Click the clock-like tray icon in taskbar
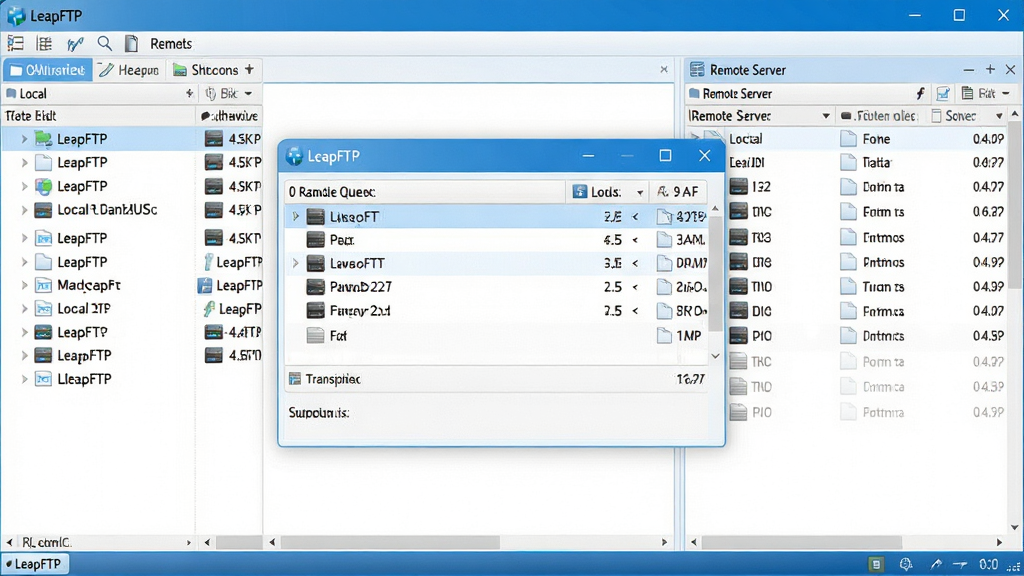The width and height of the screenshot is (1024, 576). pos(906,564)
